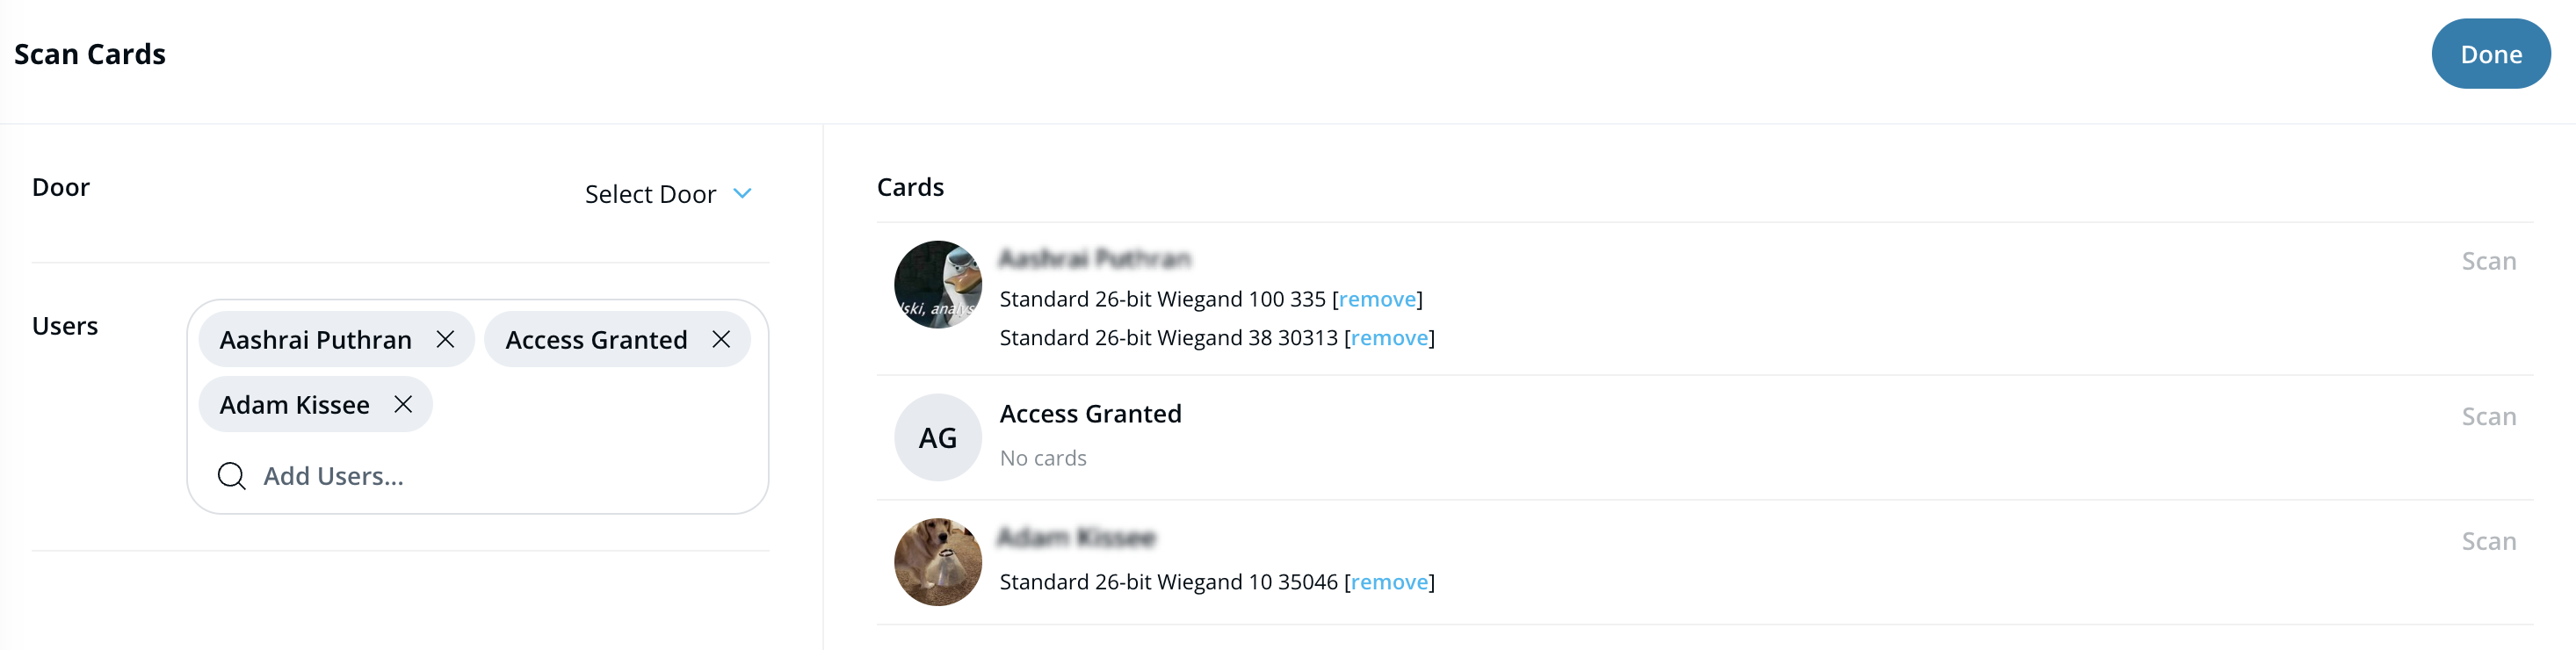Click the search magnifier icon
This screenshot has width=2576, height=650.
point(231,476)
